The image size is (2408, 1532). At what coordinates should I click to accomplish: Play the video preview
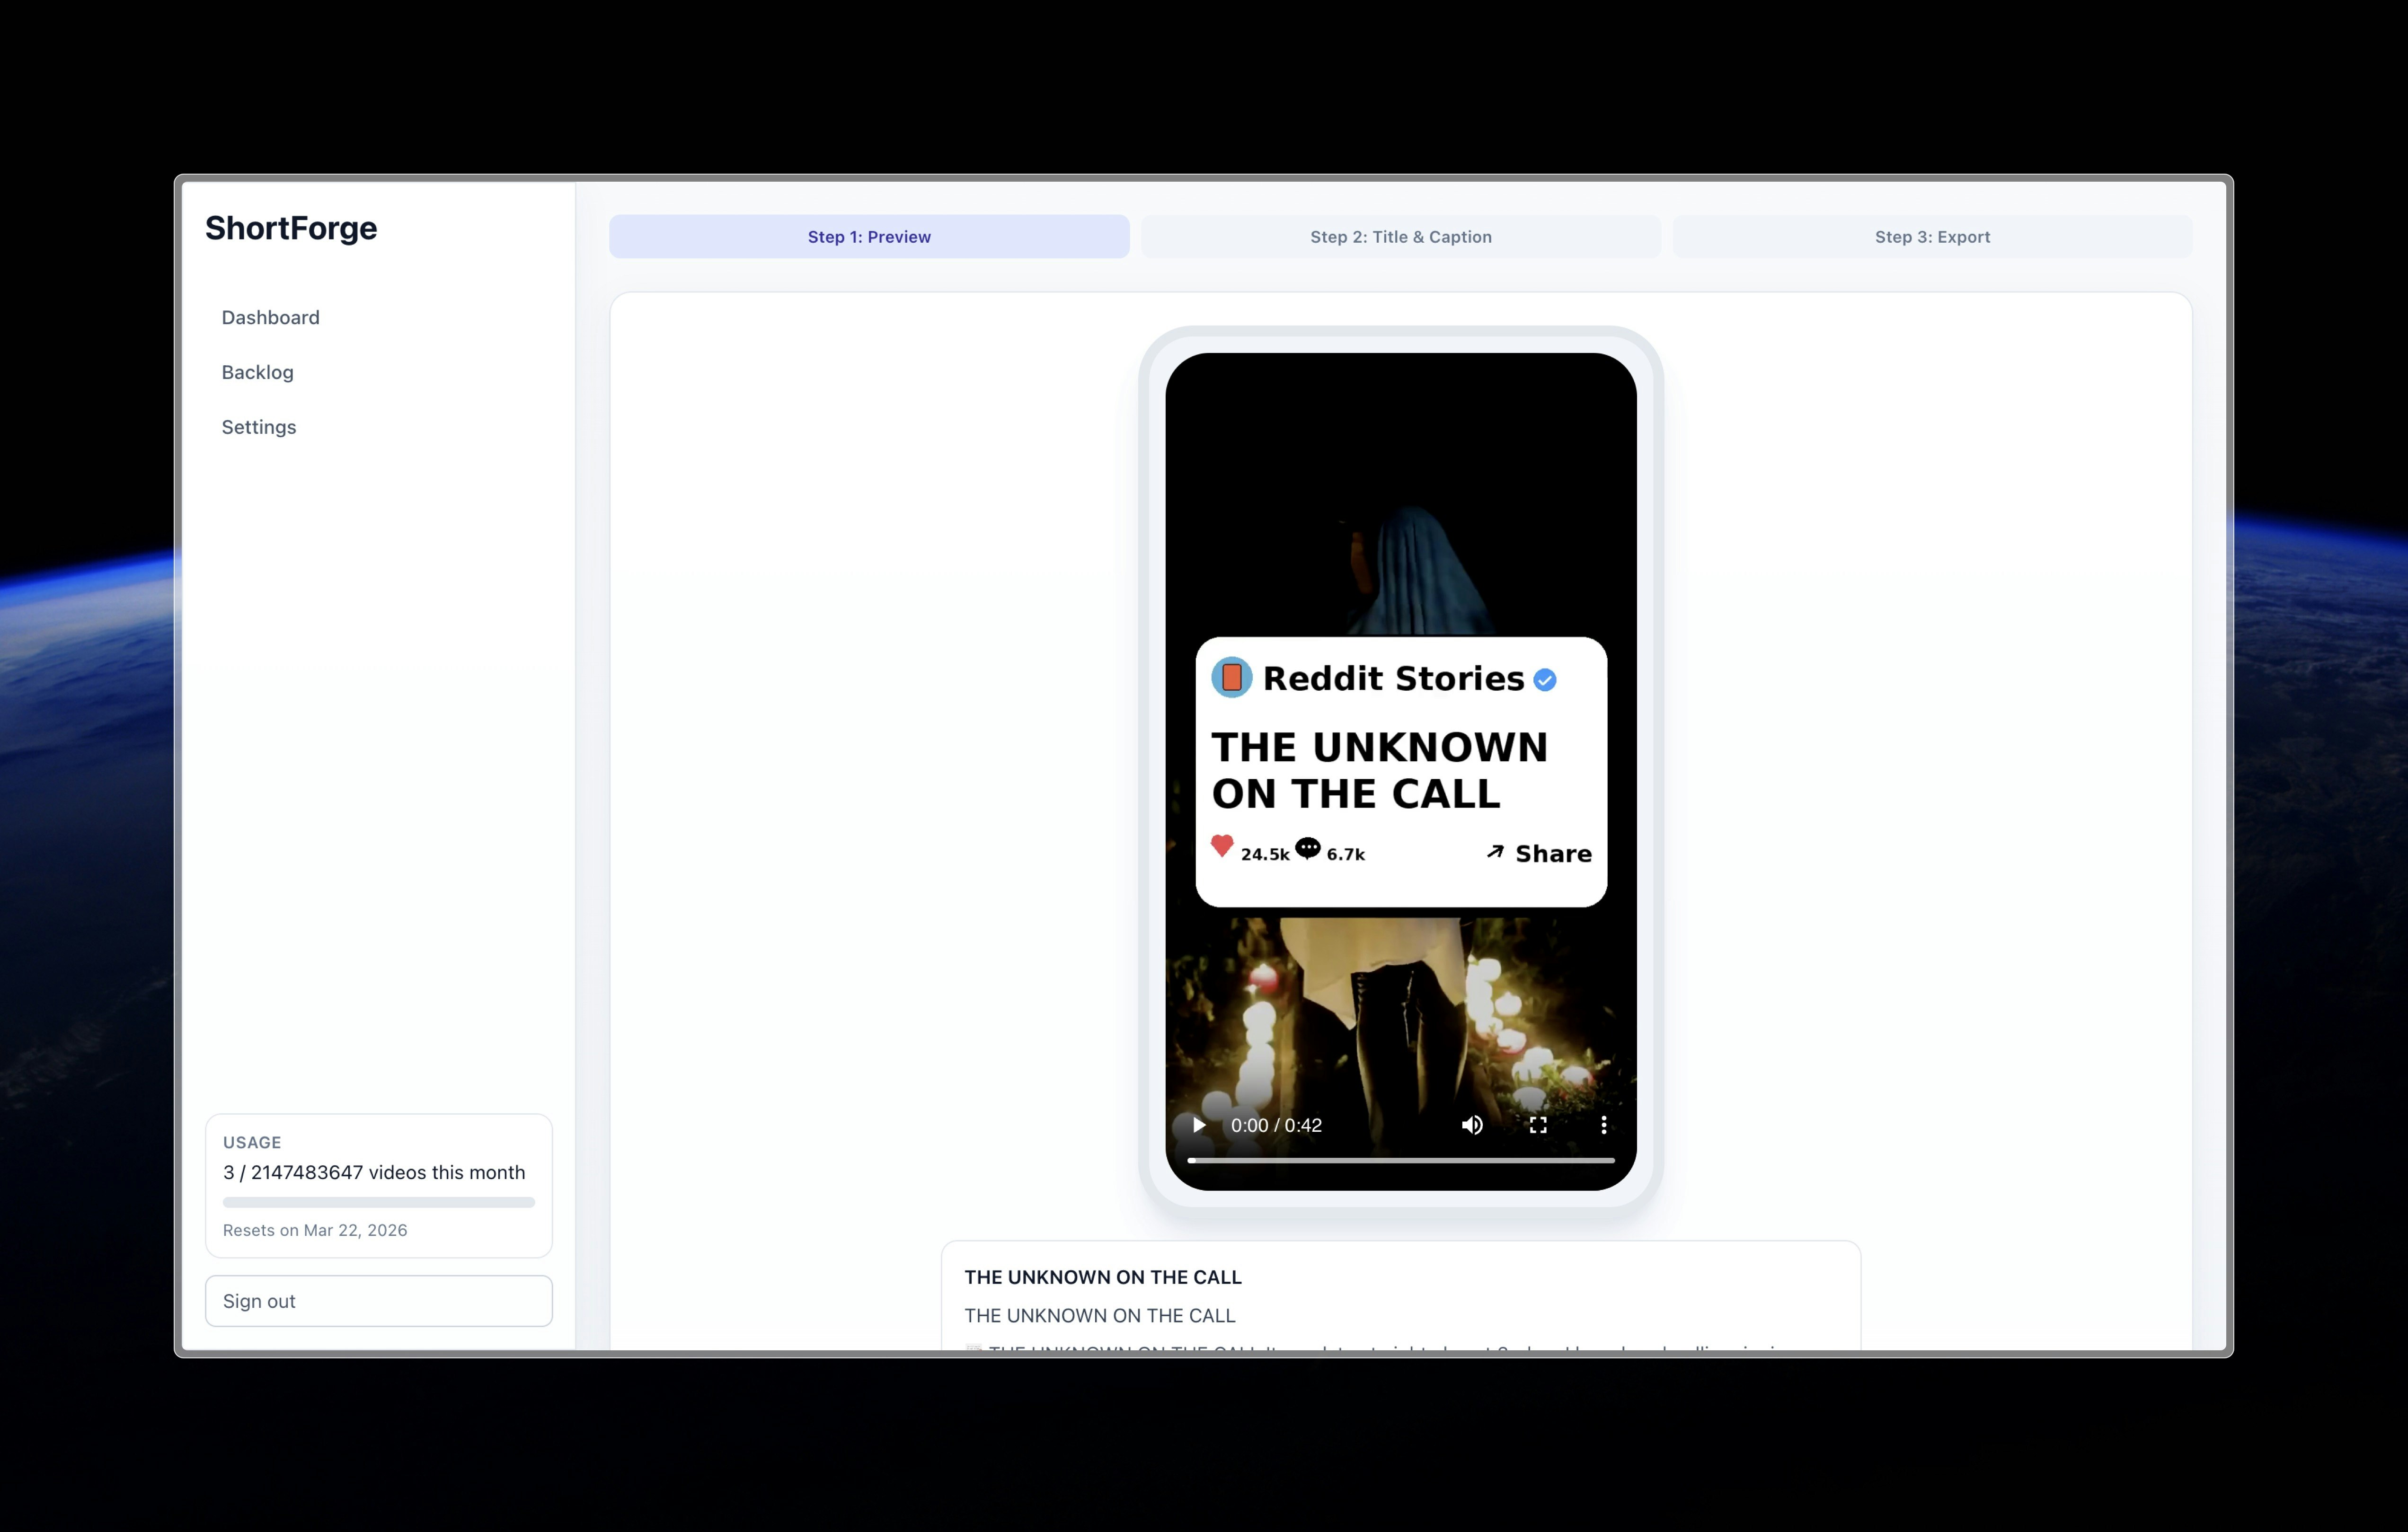tap(1198, 1124)
